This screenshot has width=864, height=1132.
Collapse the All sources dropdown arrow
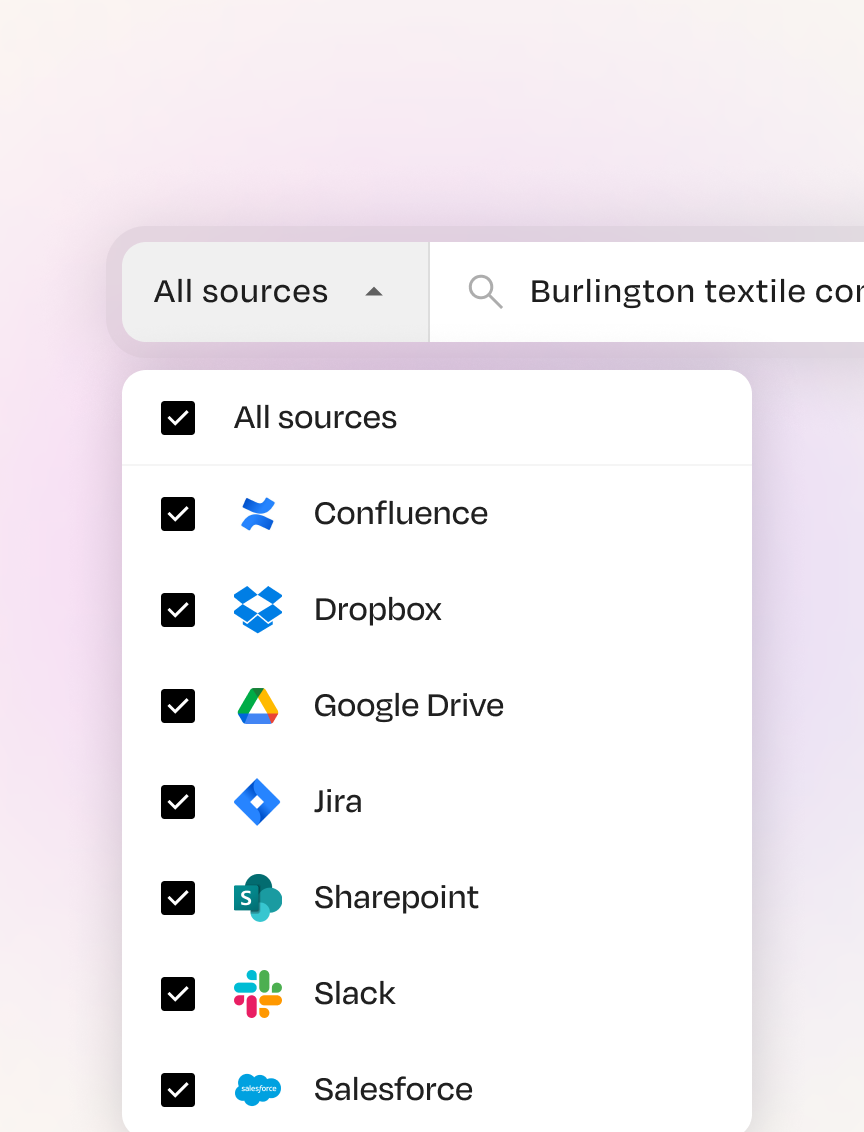(x=374, y=292)
